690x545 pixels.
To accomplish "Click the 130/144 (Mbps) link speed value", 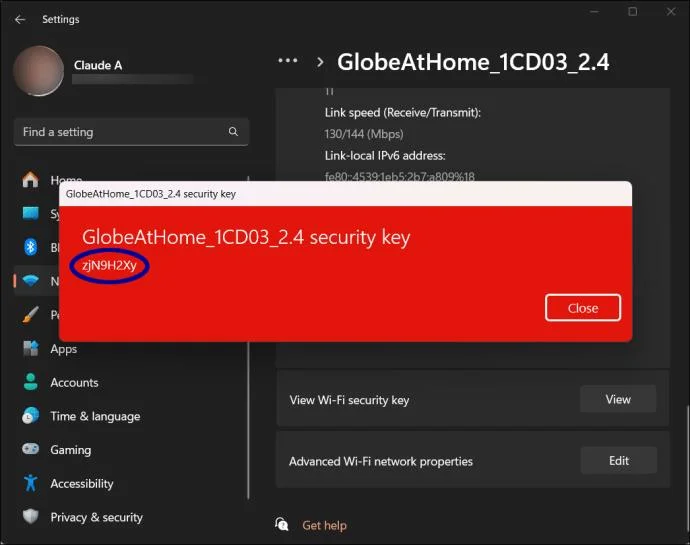I will (363, 134).
